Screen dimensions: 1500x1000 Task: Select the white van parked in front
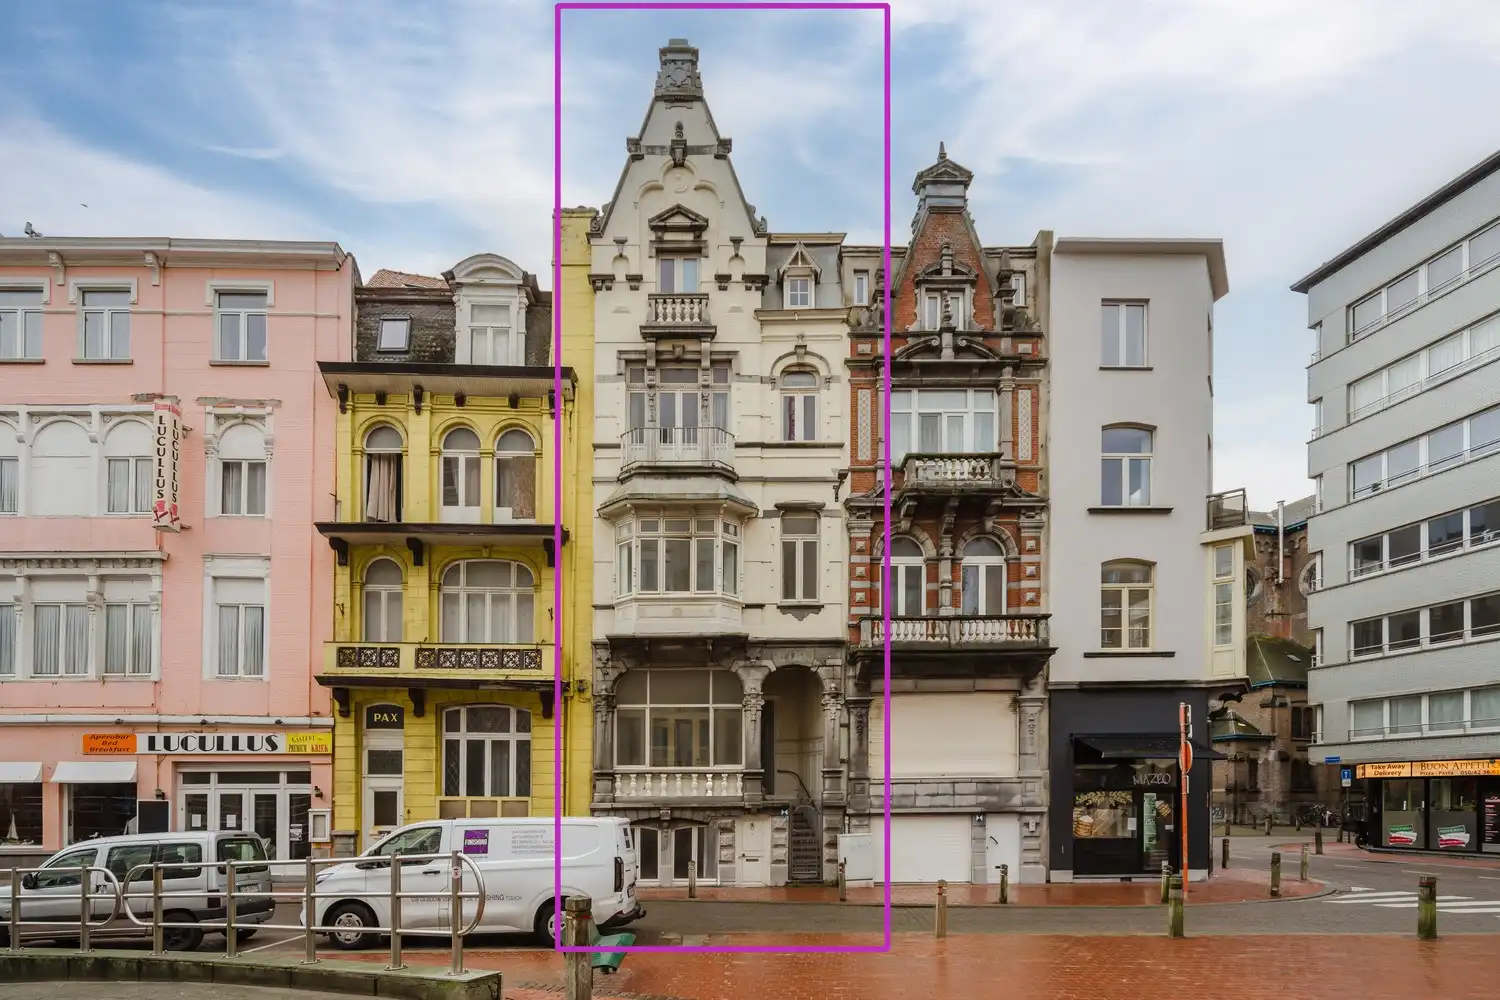pos(470,879)
